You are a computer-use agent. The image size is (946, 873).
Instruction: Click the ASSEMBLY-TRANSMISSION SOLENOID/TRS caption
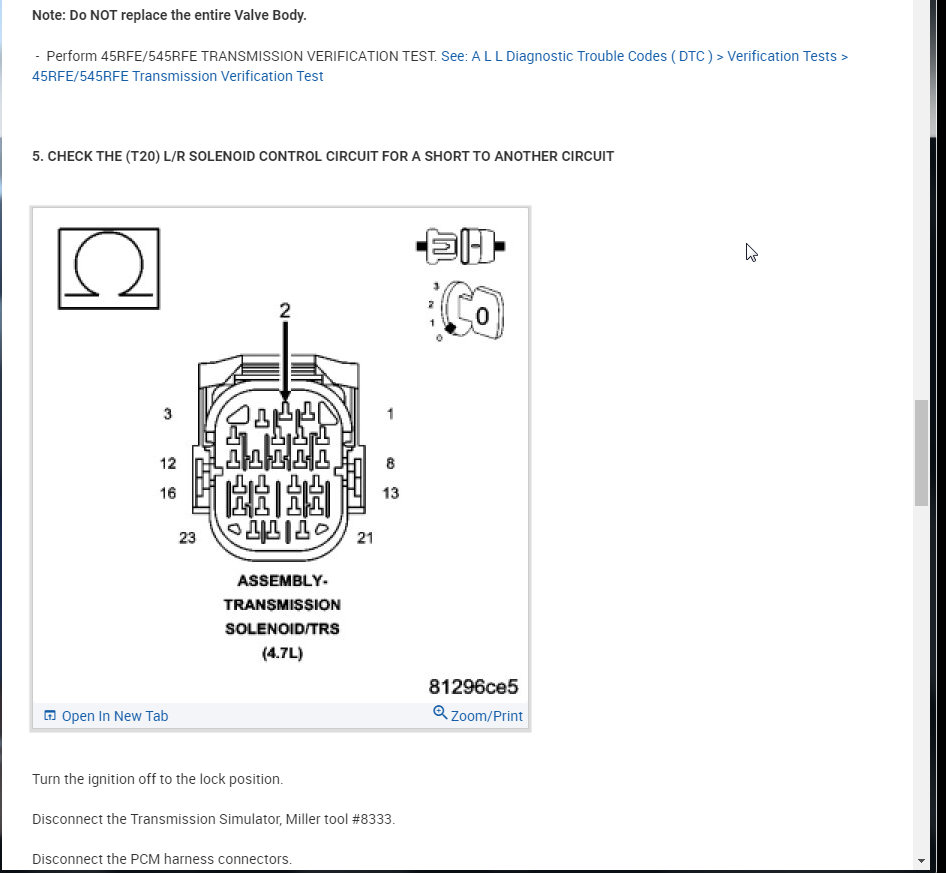[x=282, y=617]
